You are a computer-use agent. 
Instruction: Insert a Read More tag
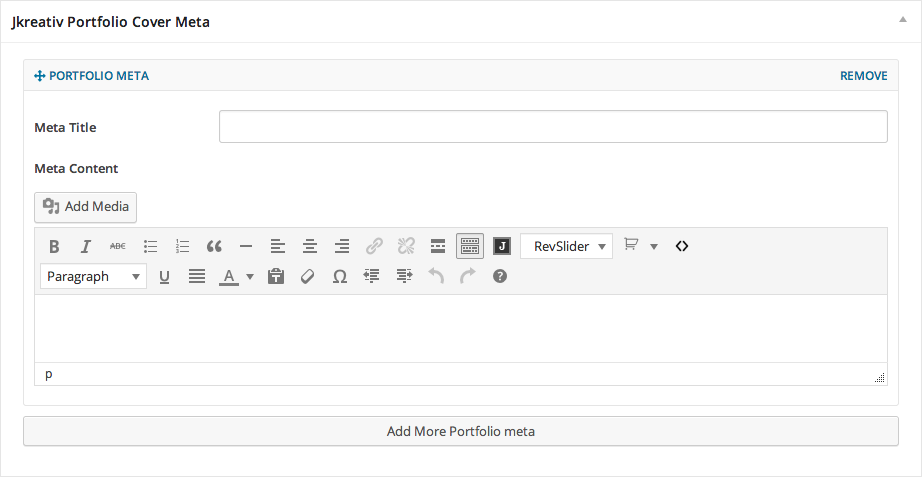(438, 246)
